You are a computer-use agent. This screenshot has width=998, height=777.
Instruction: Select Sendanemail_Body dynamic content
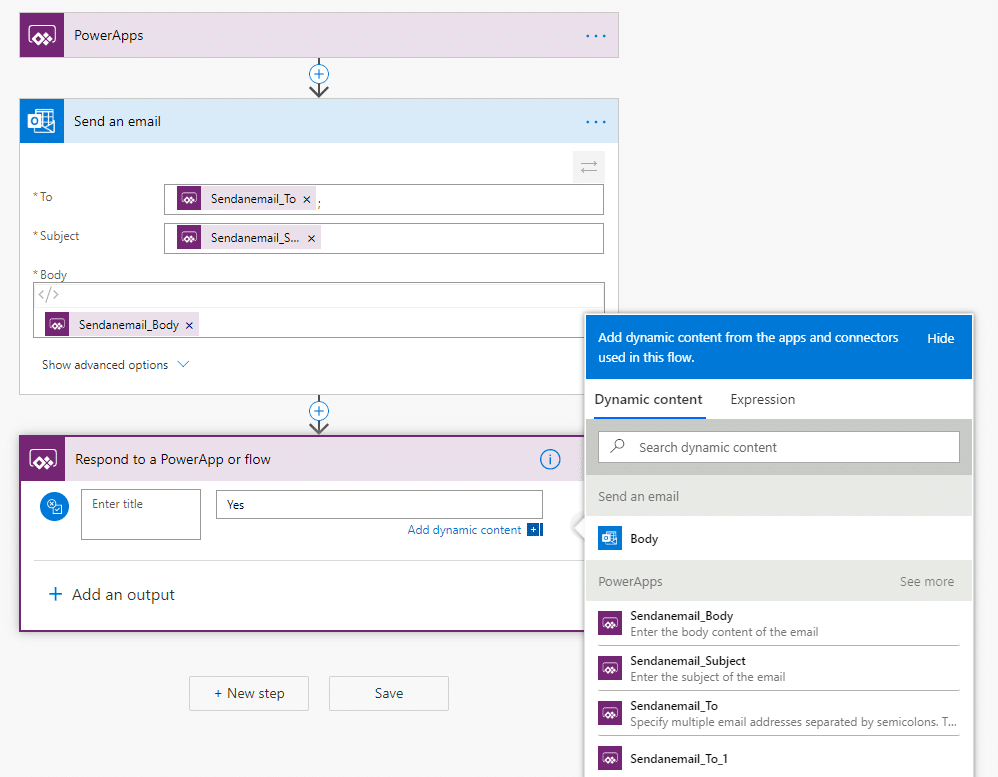click(778, 624)
